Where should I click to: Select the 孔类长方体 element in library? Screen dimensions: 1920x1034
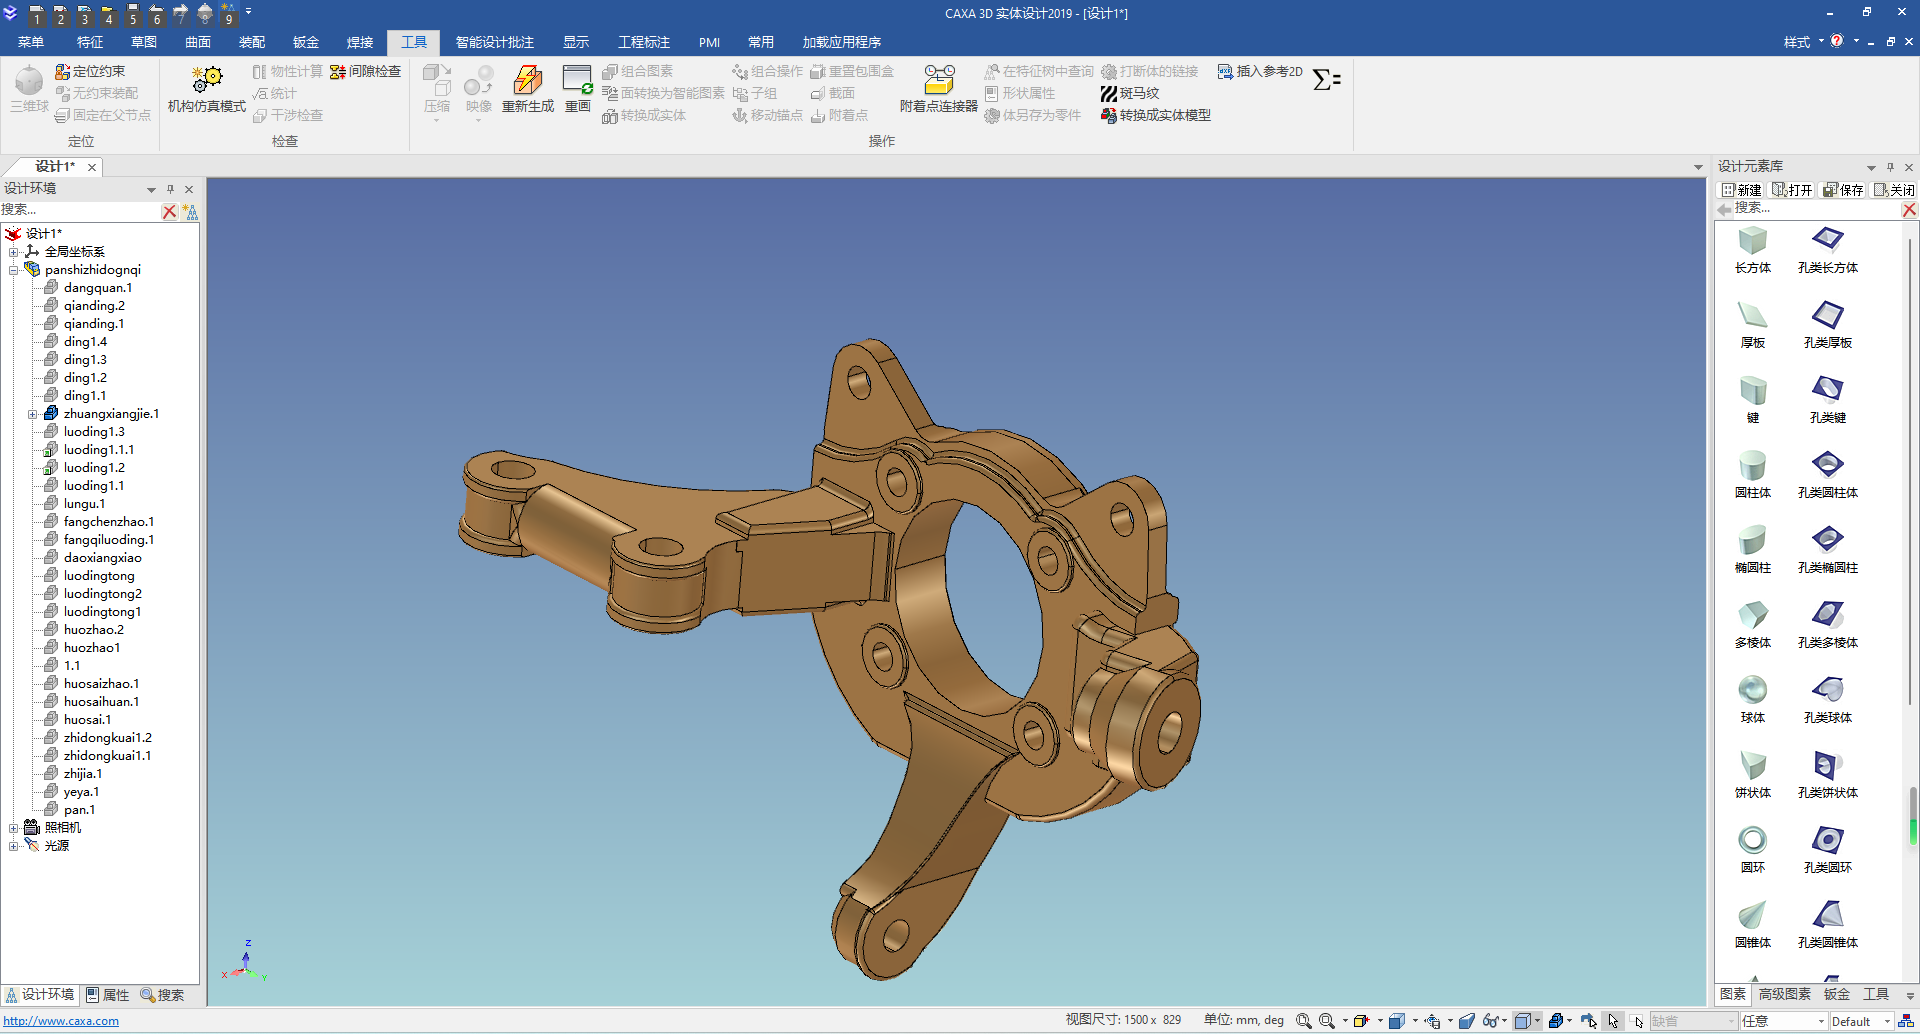1827,249
